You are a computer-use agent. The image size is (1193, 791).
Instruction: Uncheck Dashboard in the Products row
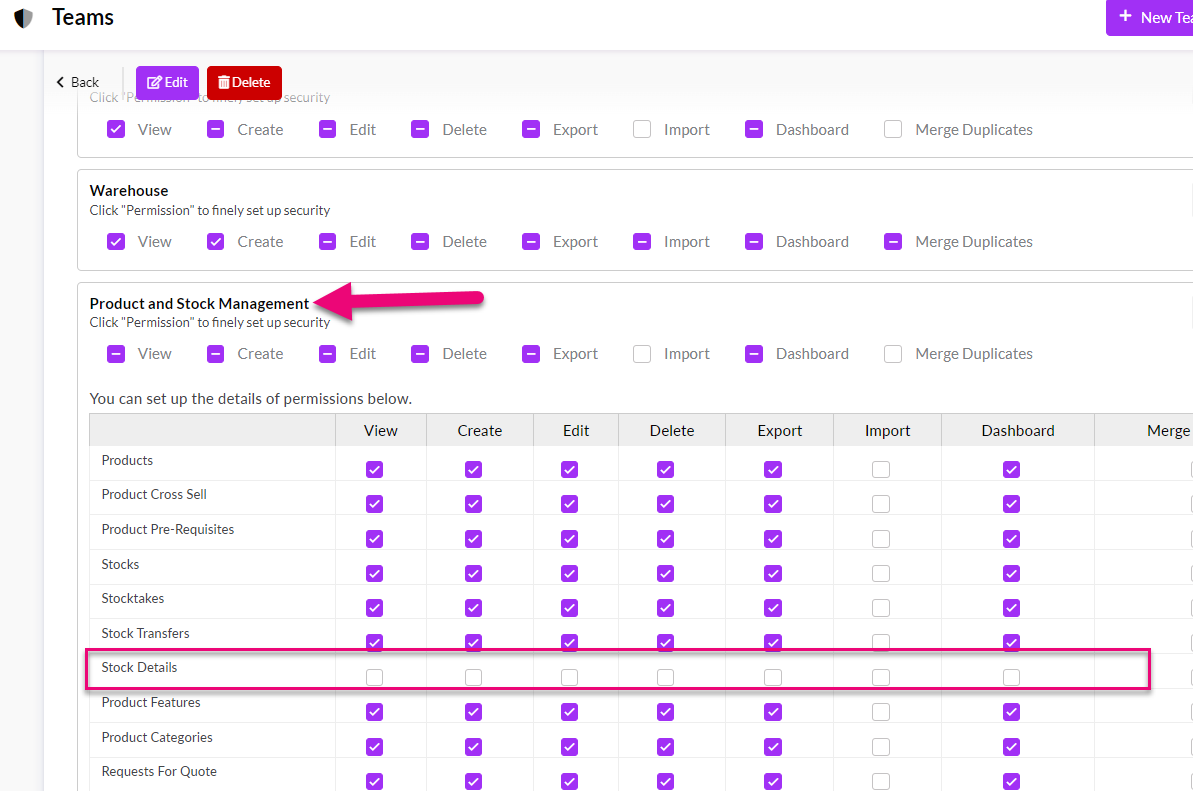click(1011, 469)
